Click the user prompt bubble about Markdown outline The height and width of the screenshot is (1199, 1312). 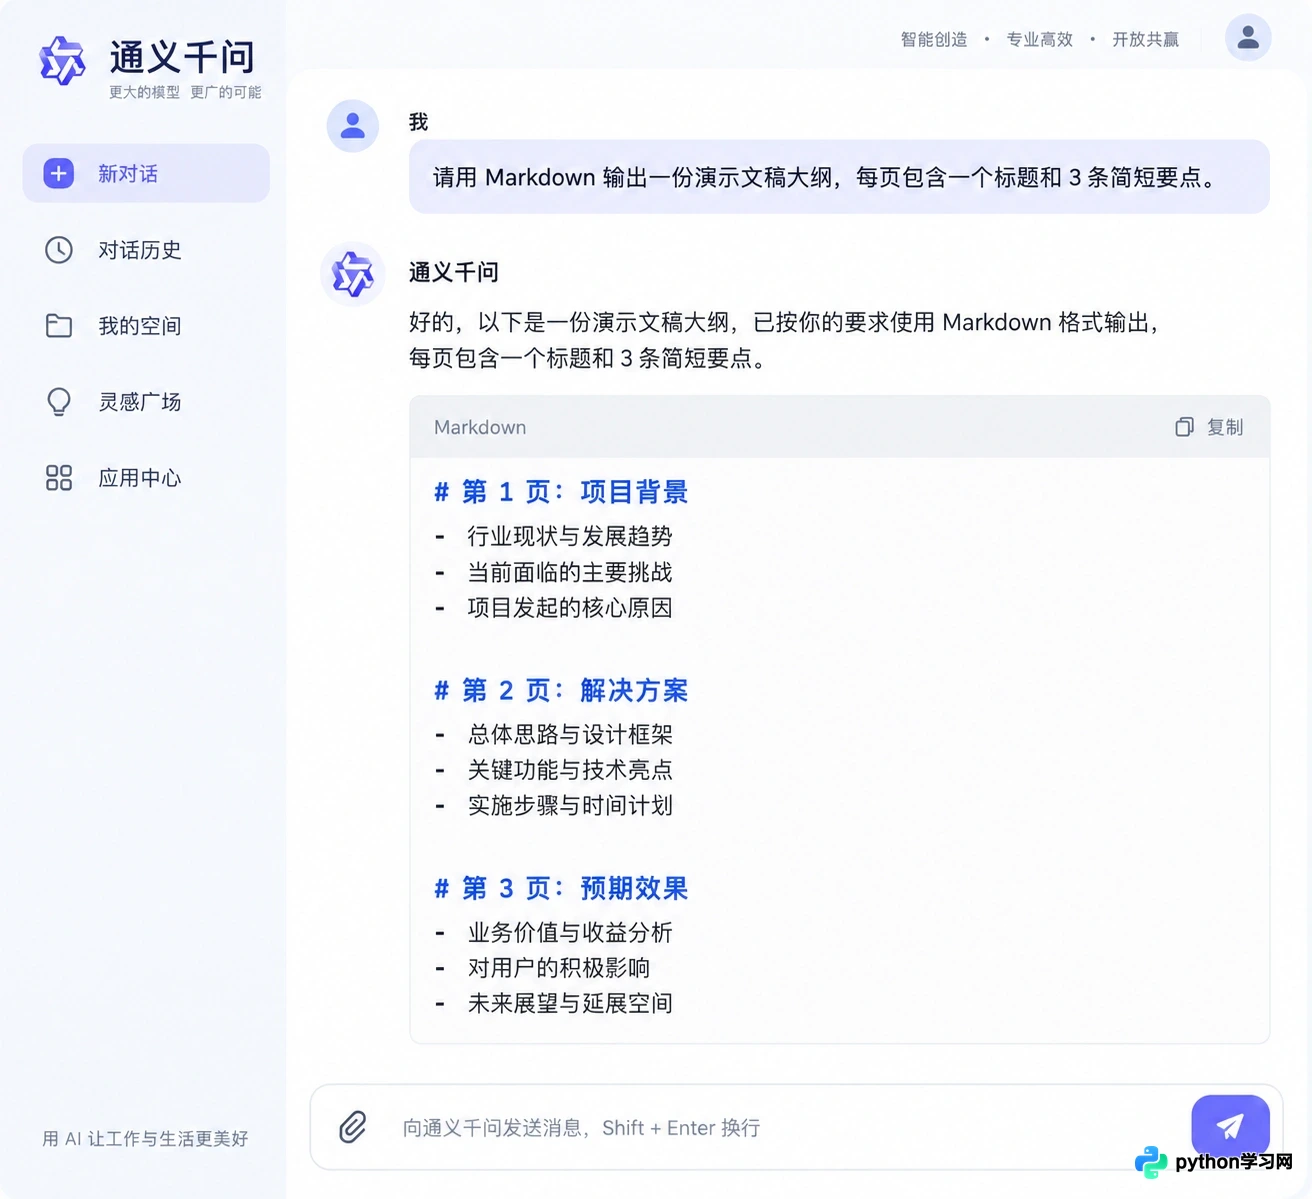839,177
